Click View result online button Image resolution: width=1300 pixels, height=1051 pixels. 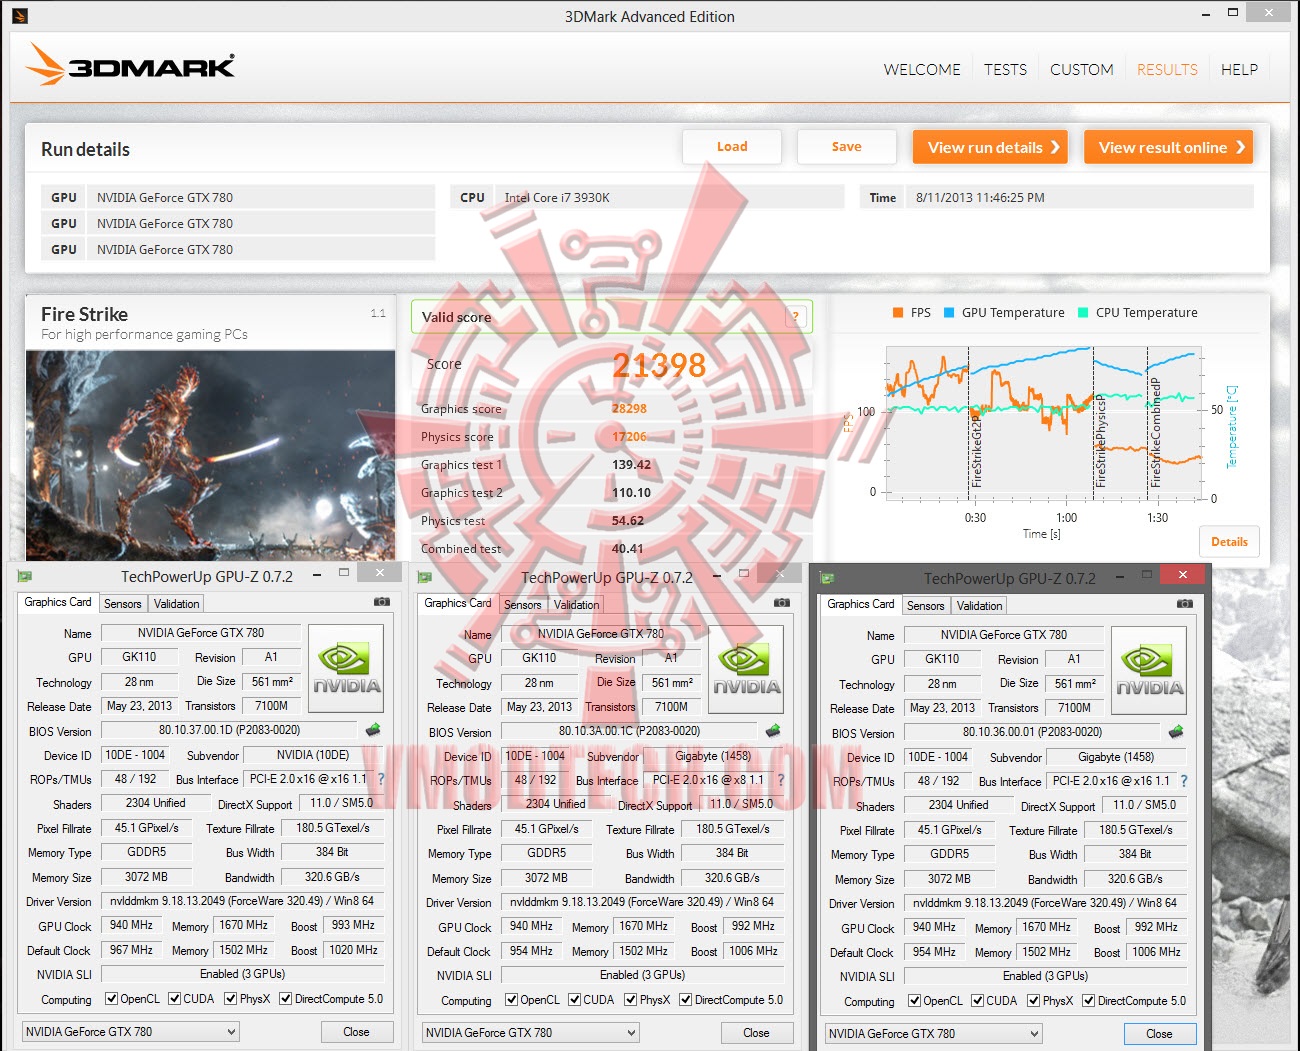coord(1168,147)
